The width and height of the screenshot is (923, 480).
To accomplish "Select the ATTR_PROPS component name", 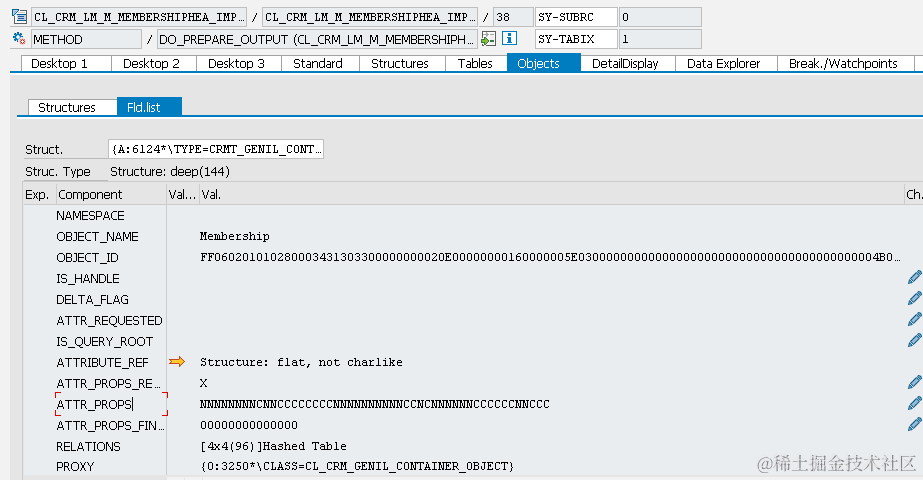I will coord(94,404).
